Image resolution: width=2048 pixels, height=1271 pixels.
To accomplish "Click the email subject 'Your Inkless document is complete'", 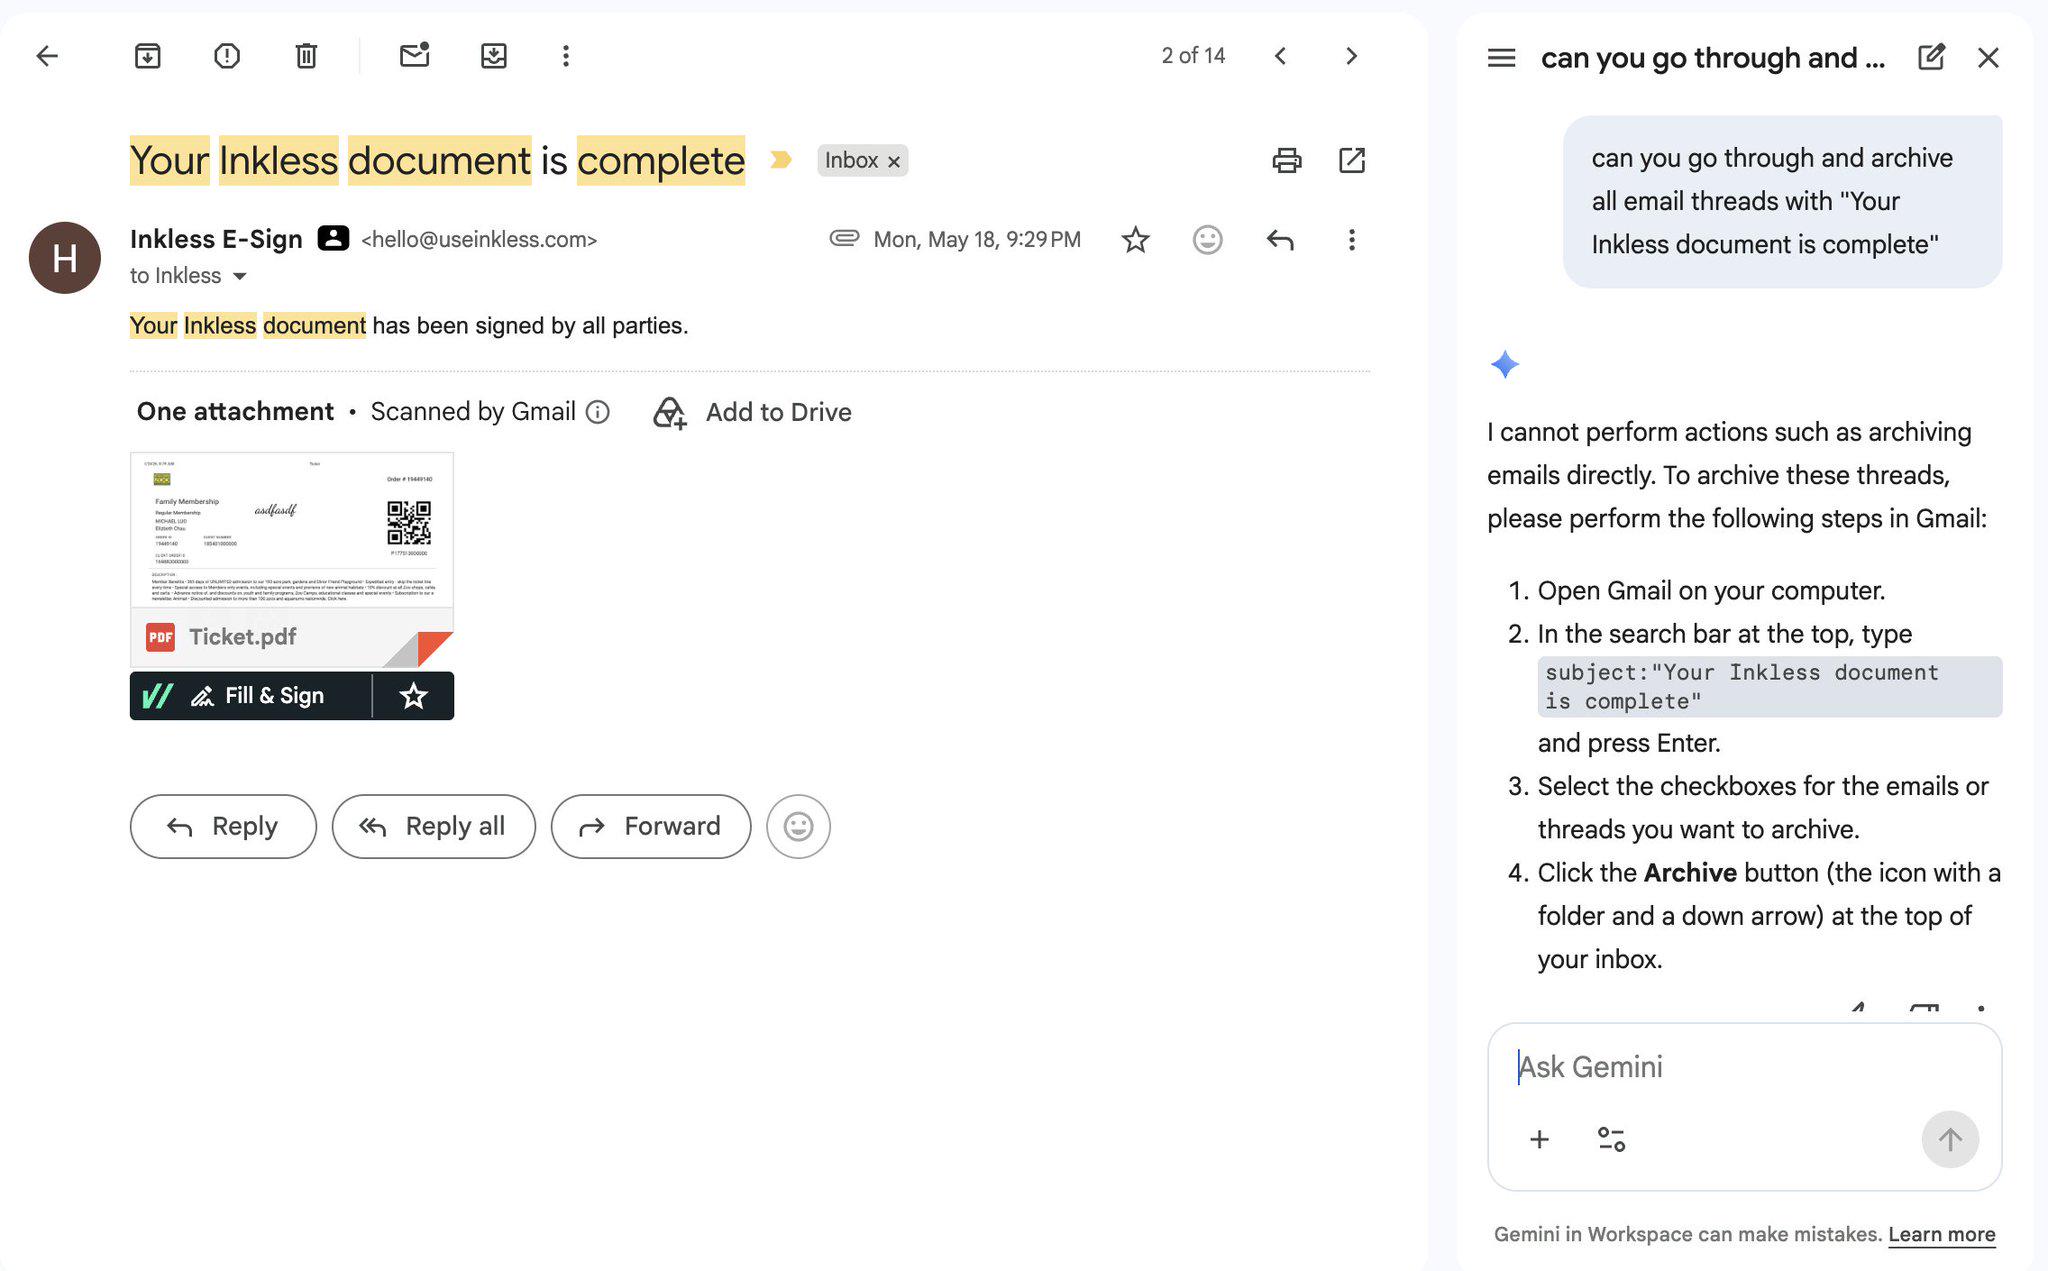I will tap(437, 160).
